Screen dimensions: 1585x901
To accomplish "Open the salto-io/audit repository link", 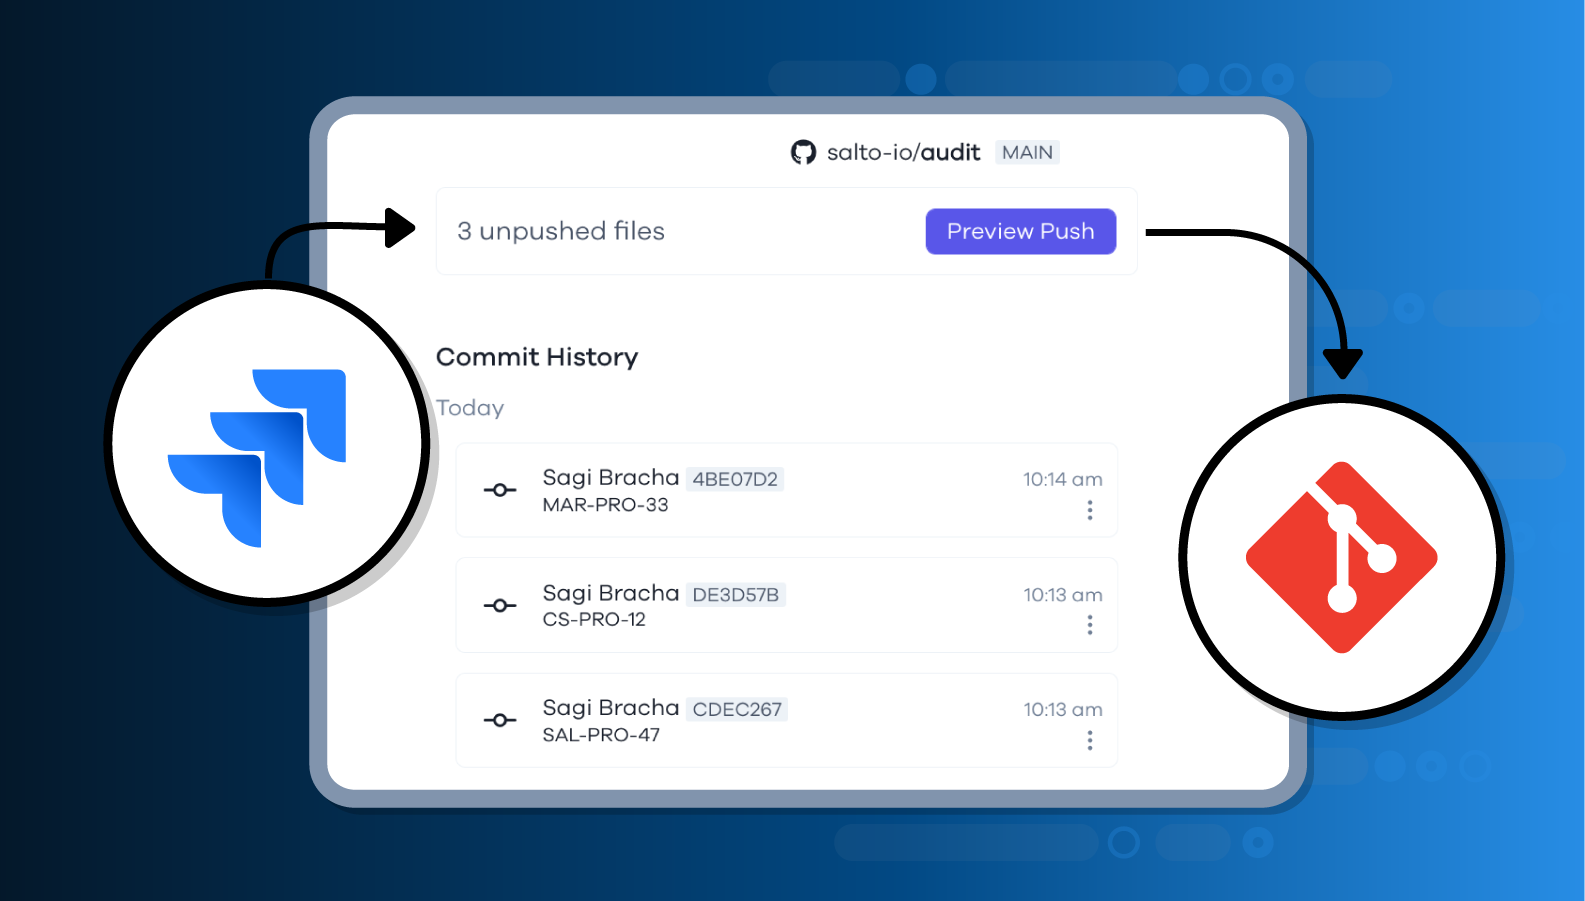I will point(903,152).
